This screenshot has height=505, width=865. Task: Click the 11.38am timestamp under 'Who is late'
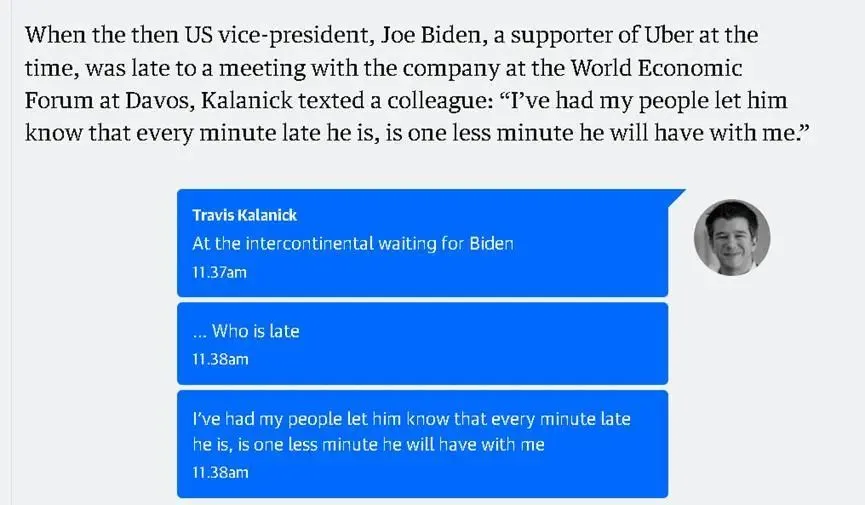click(219, 359)
